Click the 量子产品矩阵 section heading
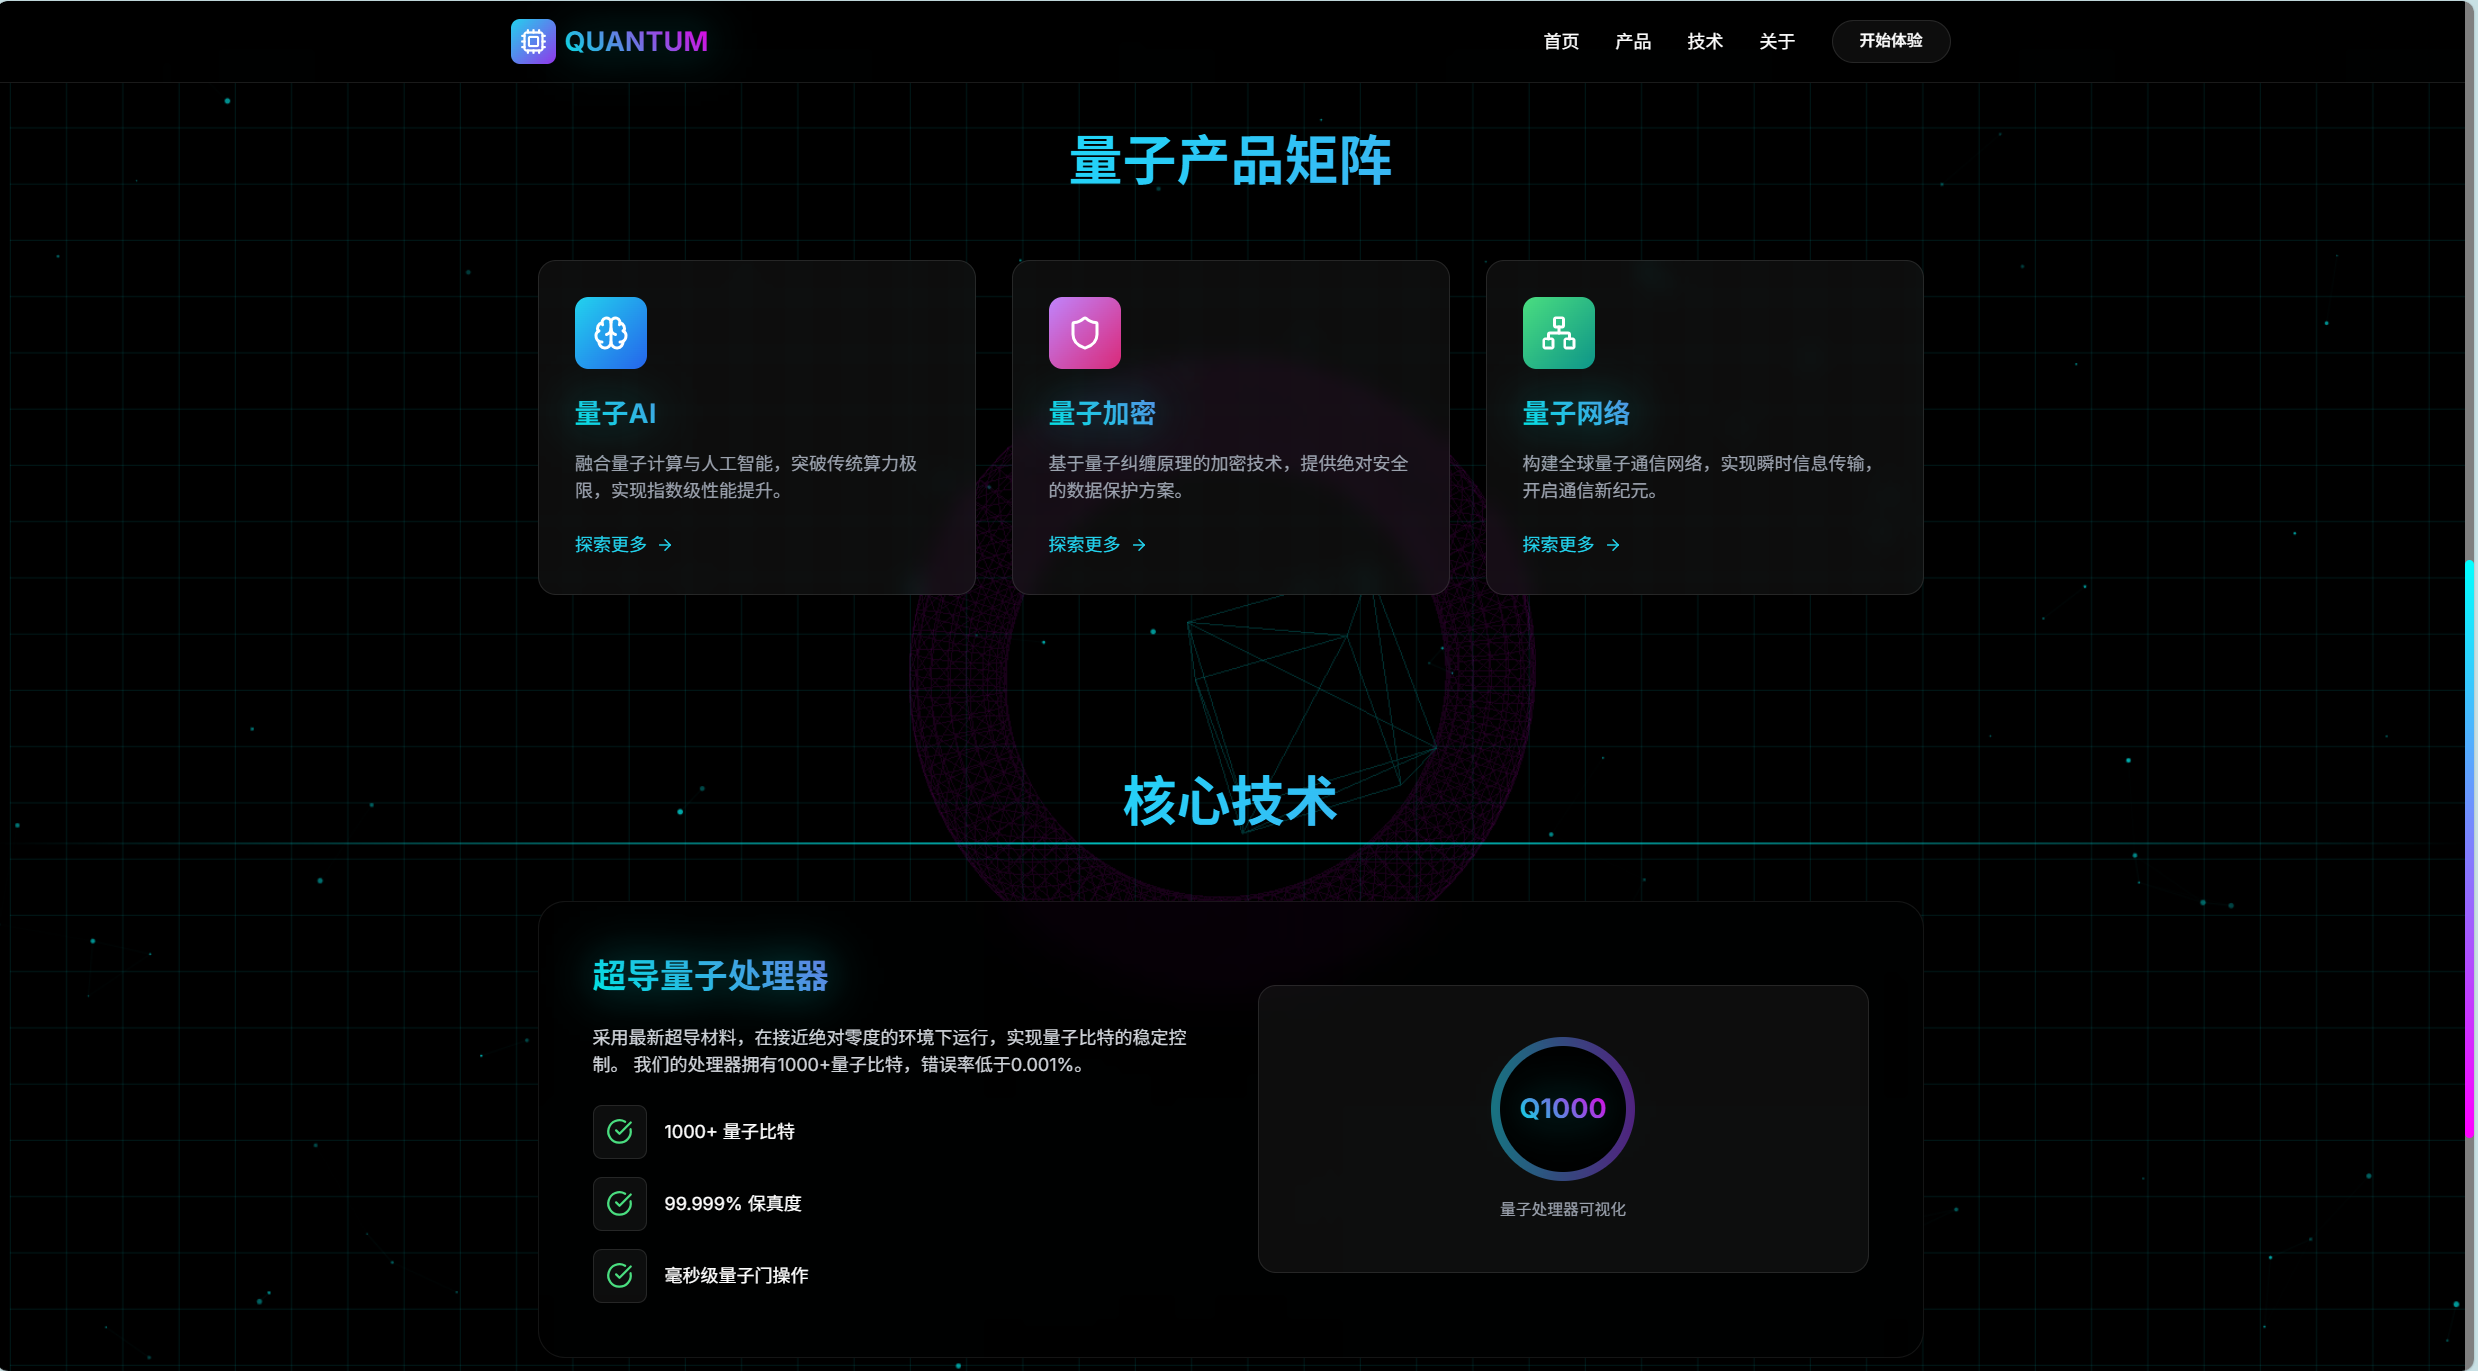Screen dimensions: 2478x1371 click(1230, 160)
